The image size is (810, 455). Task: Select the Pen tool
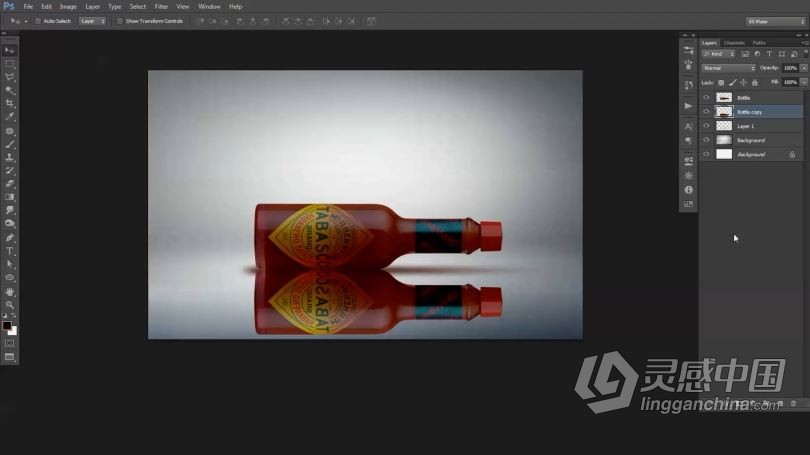pyautogui.click(x=10, y=238)
